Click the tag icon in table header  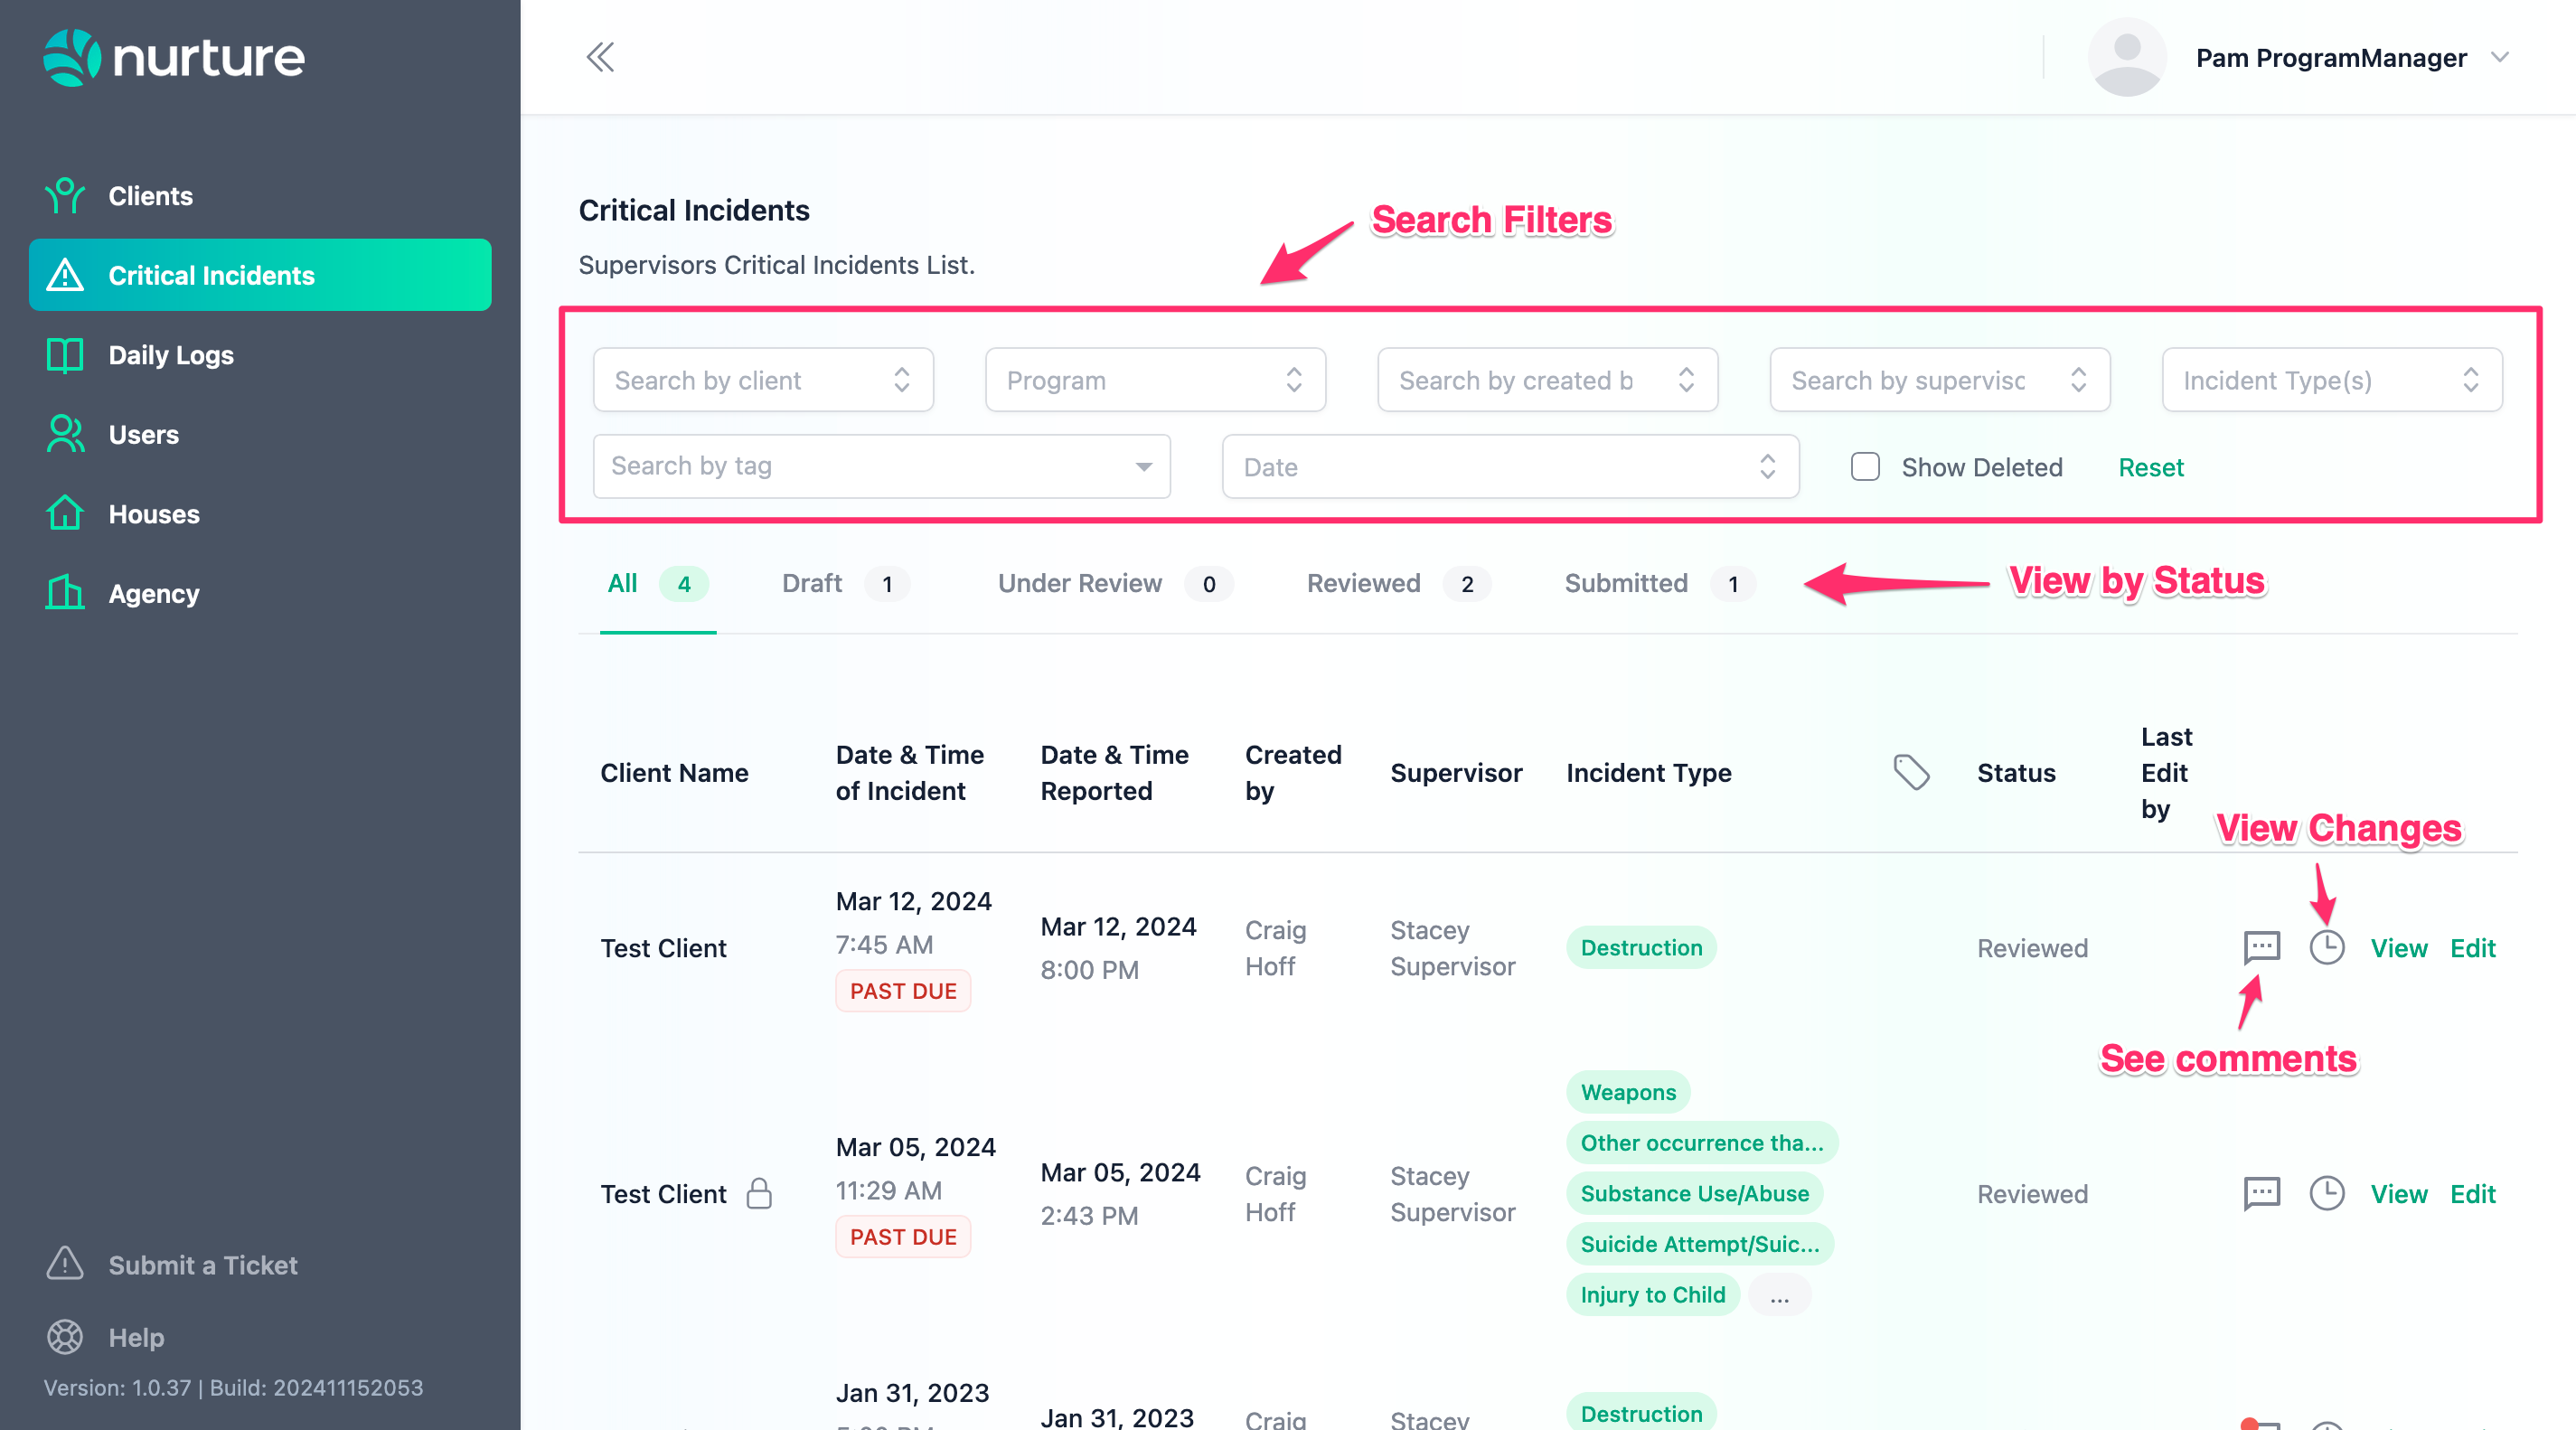tap(1911, 772)
